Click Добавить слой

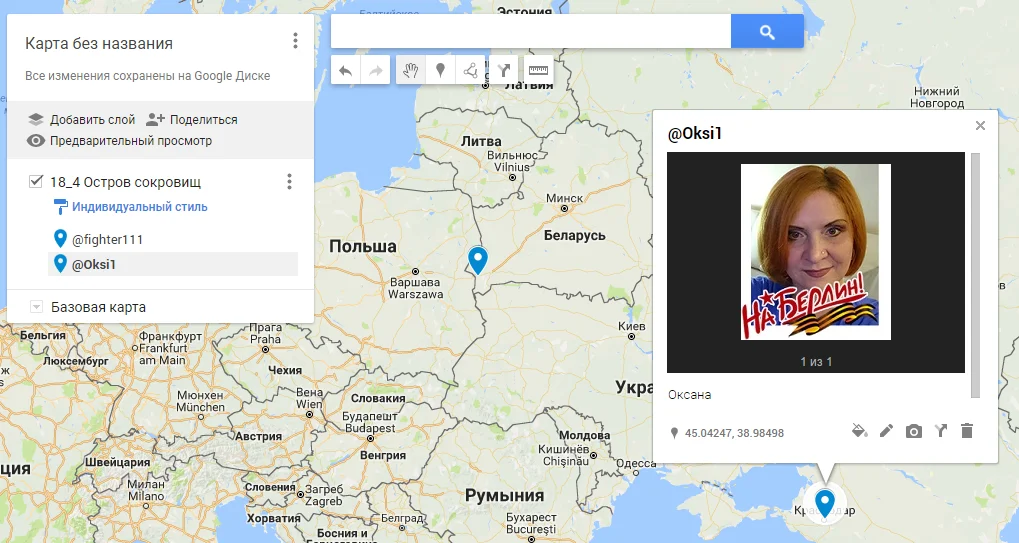[x=92, y=120]
